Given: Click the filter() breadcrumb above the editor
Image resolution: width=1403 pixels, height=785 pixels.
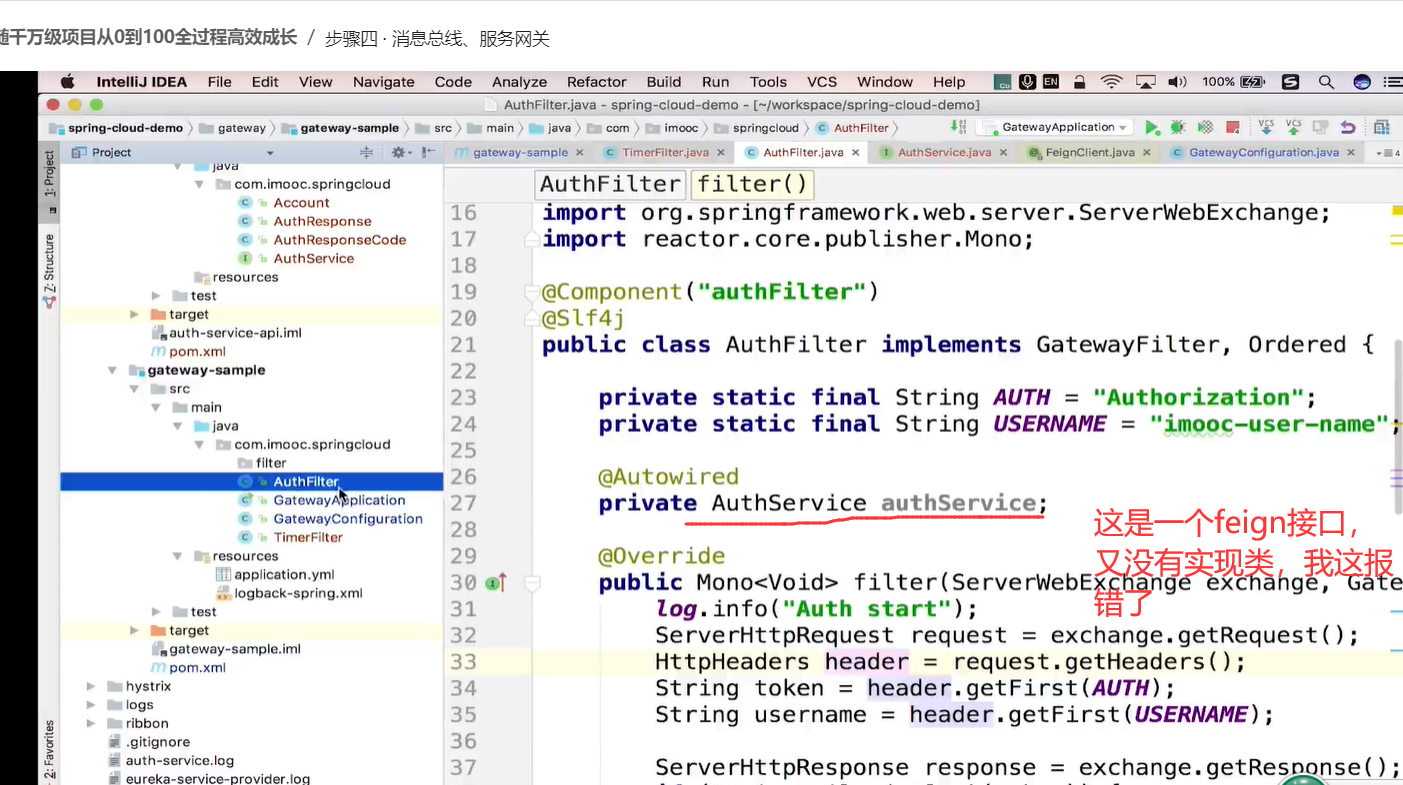Looking at the screenshot, I should tap(751, 184).
